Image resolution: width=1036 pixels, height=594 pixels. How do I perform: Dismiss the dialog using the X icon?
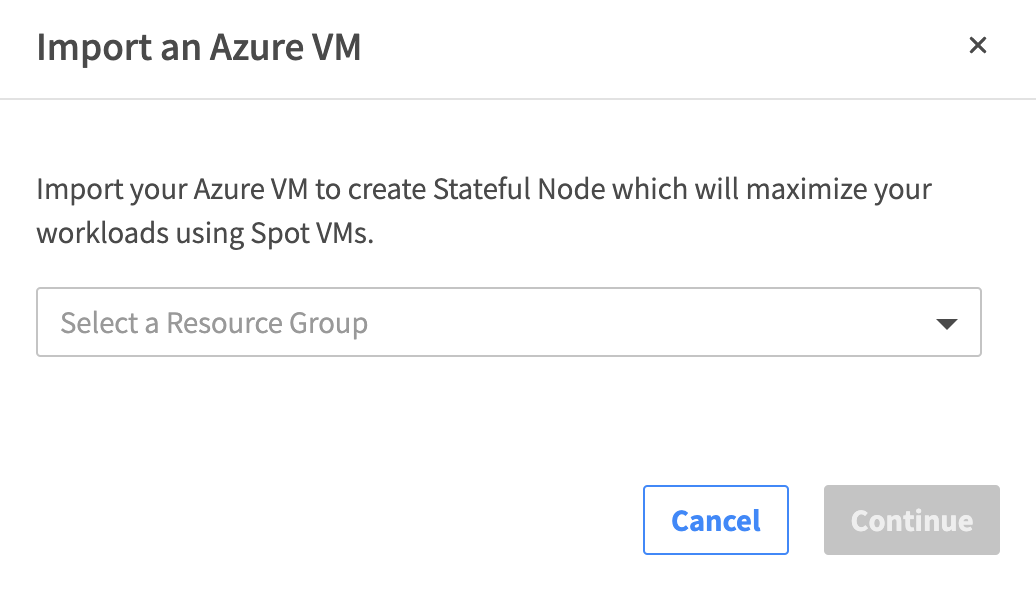978,45
